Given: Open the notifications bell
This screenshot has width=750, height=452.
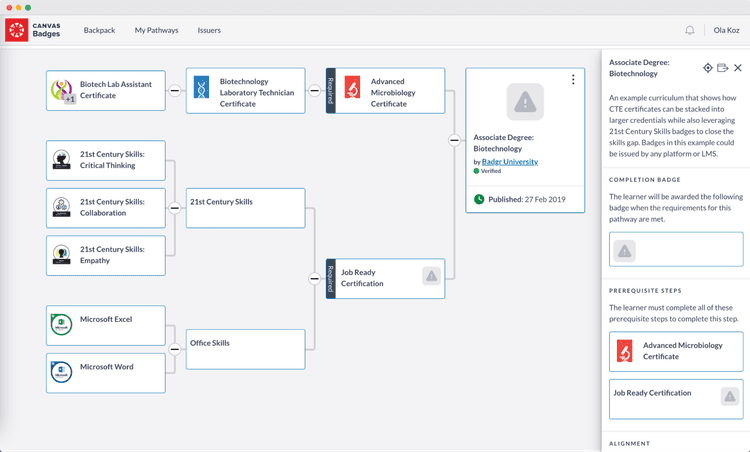Looking at the screenshot, I should pos(690,30).
